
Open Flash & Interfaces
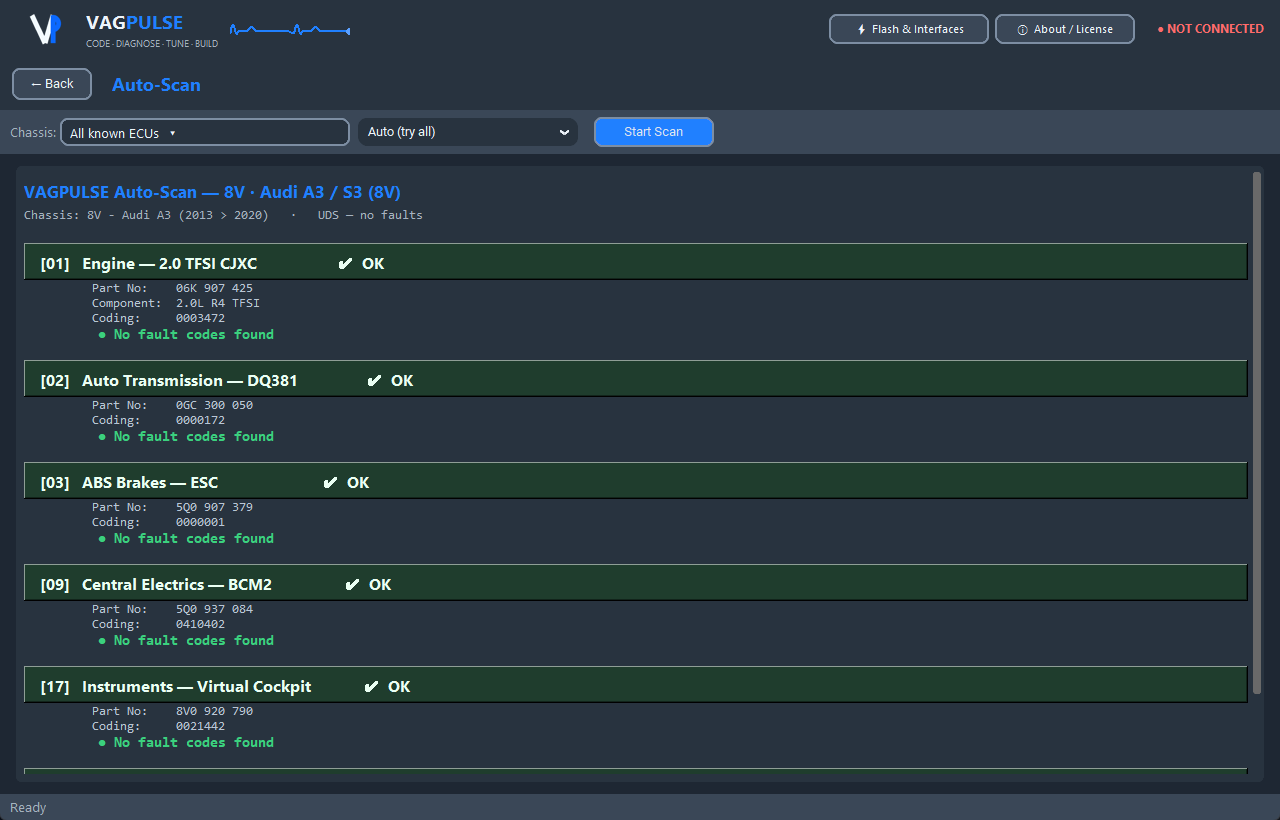909,29
